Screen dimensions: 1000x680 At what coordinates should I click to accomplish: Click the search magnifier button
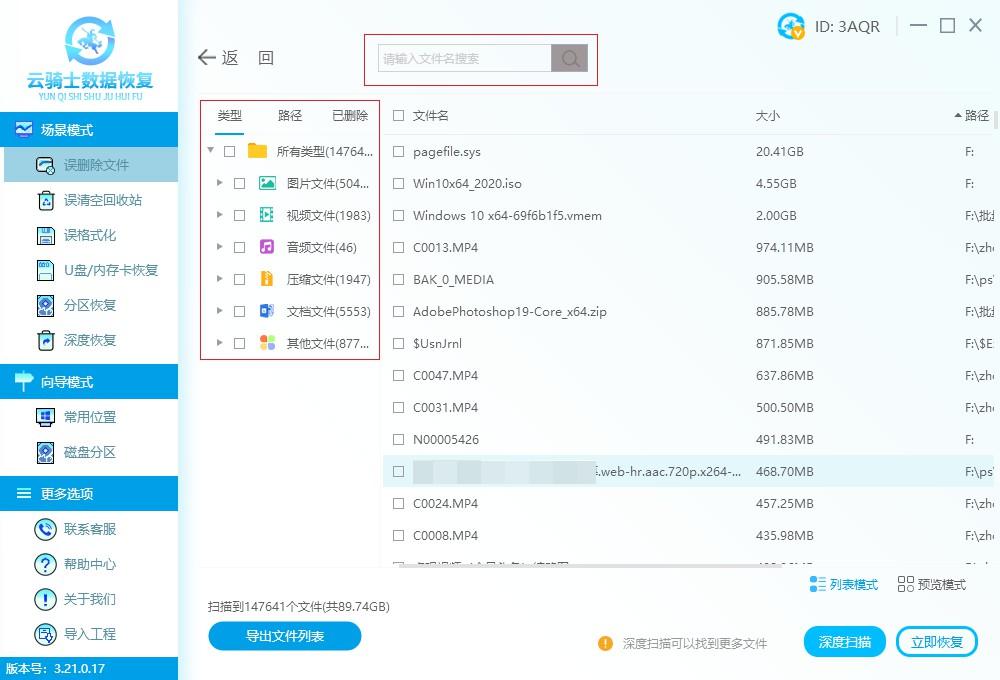coord(570,59)
